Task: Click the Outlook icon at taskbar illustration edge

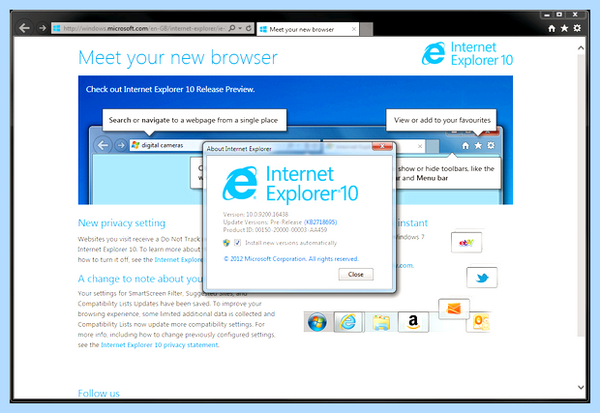Action: (481, 322)
